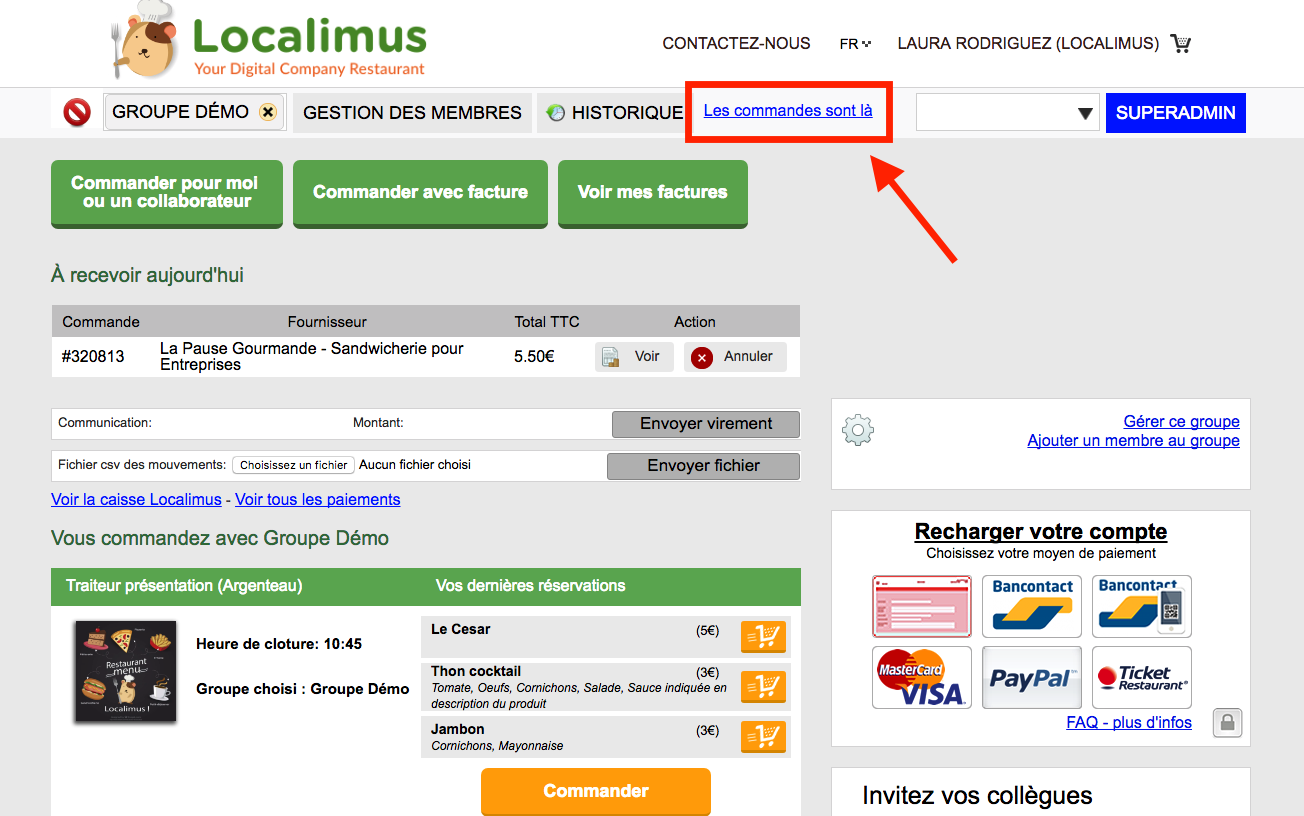The width and height of the screenshot is (1304, 816).
Task: Click the Restaurant menu thumbnail image
Action: coord(125,672)
